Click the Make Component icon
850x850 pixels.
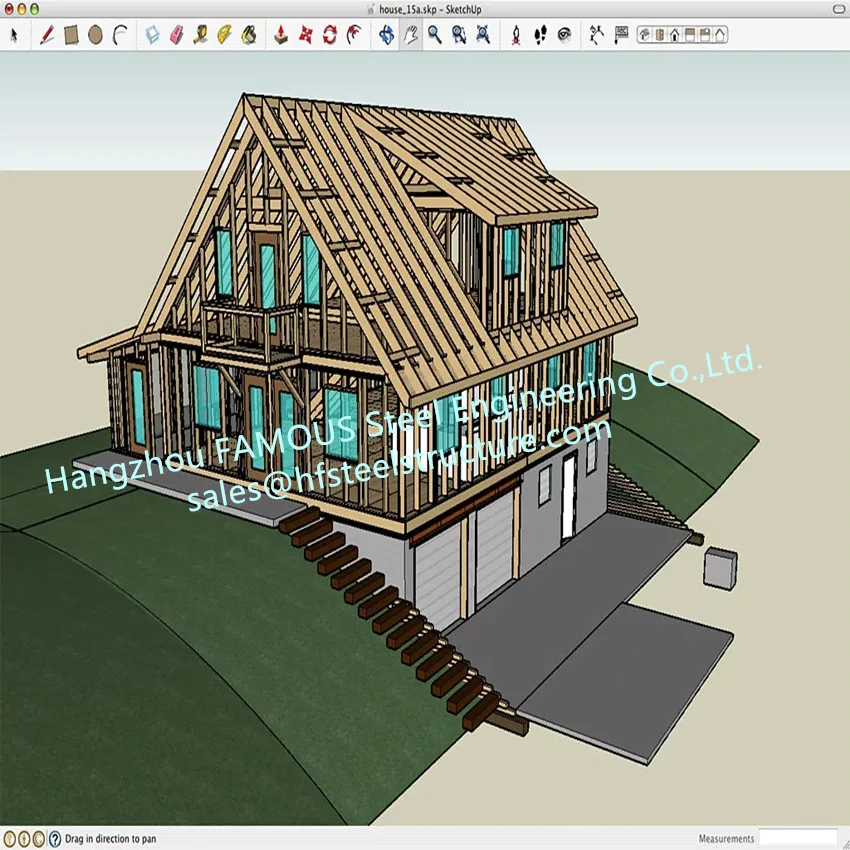coord(152,35)
